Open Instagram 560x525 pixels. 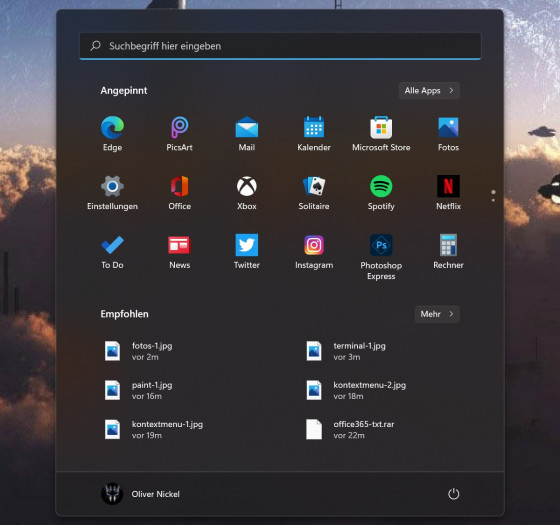coord(314,251)
